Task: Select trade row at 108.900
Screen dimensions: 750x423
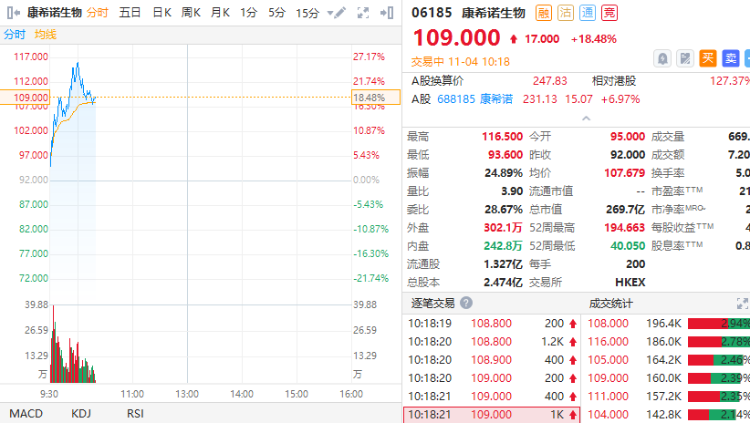Action: [x=492, y=360]
